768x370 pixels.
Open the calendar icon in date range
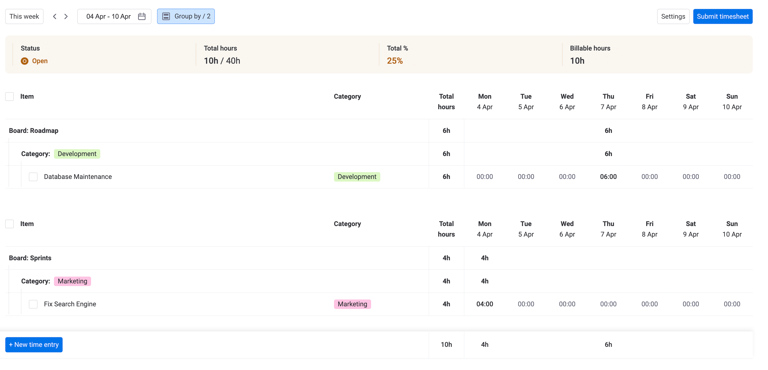tap(142, 17)
